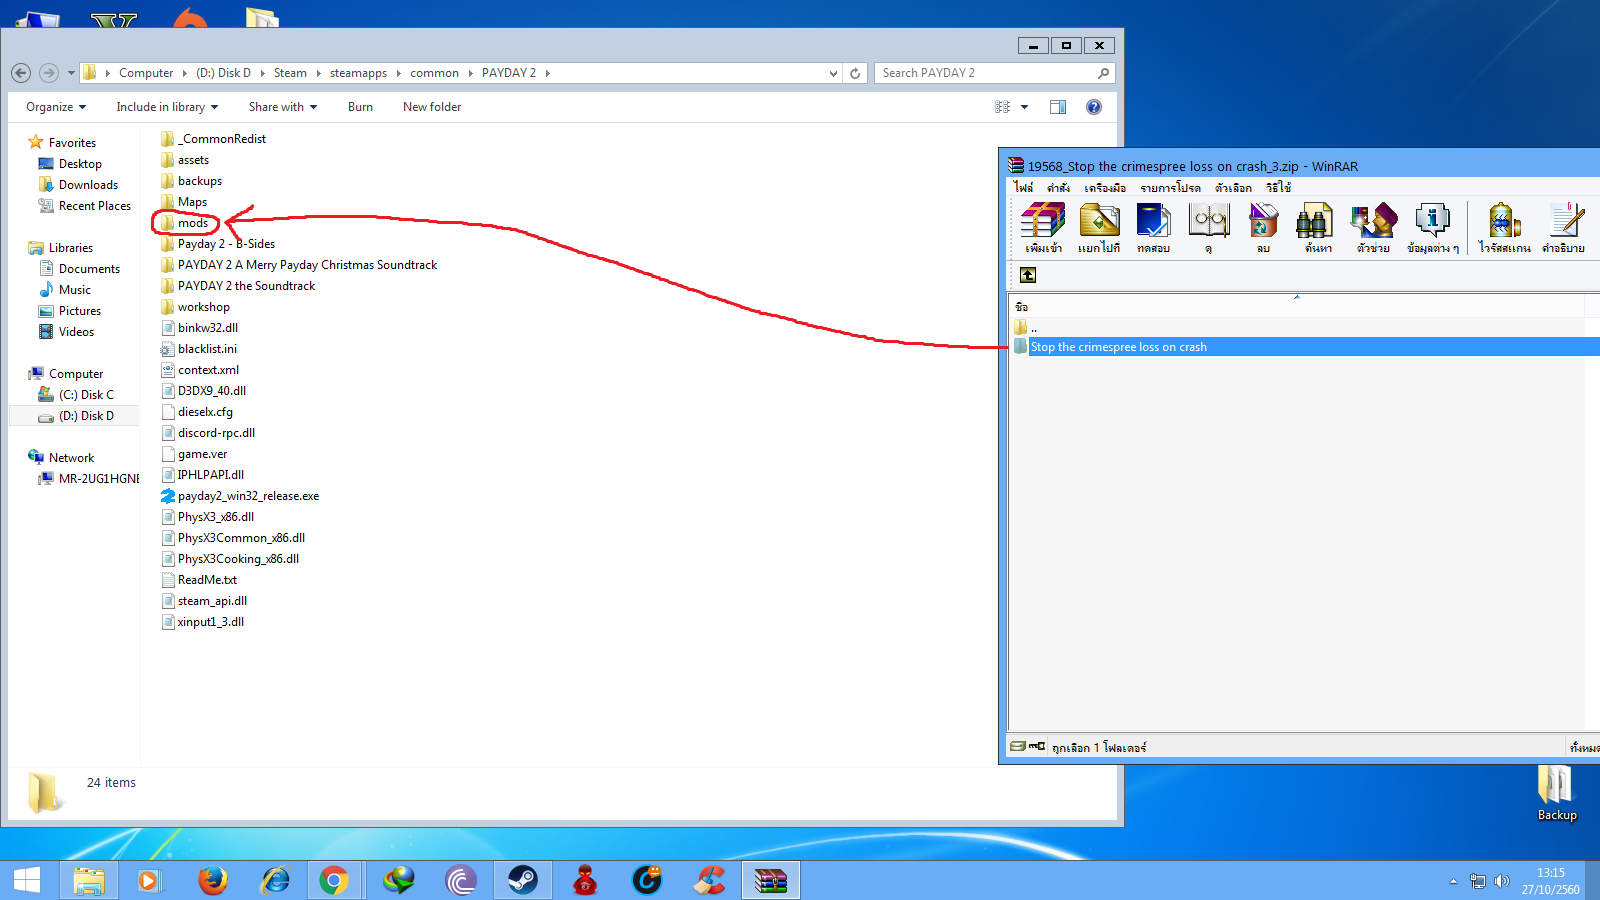1600x900 pixels.
Task: Click (D:) Disk D in the breadcrumb
Action: [x=223, y=73]
